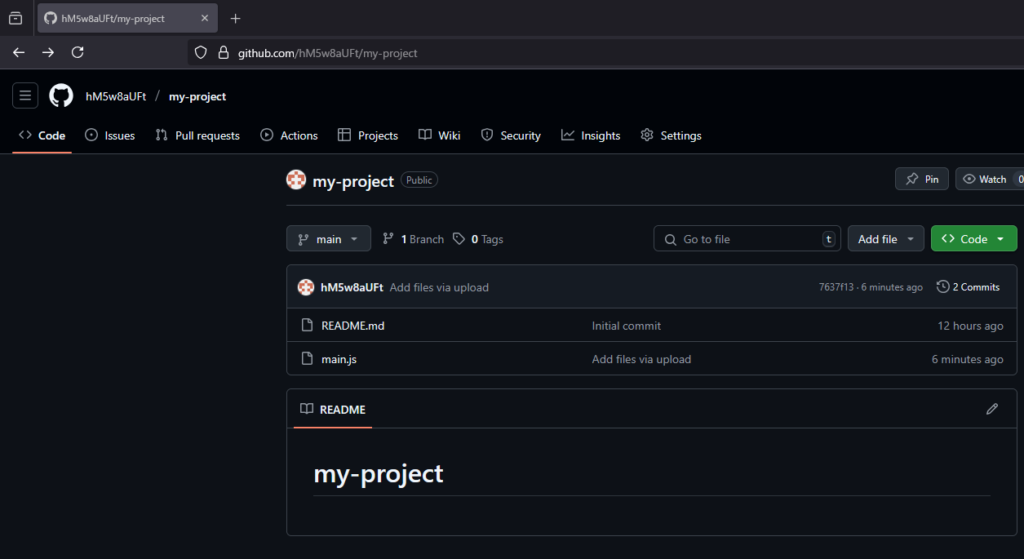Go back using browser back arrow
The width and height of the screenshot is (1024, 559).
coord(19,53)
